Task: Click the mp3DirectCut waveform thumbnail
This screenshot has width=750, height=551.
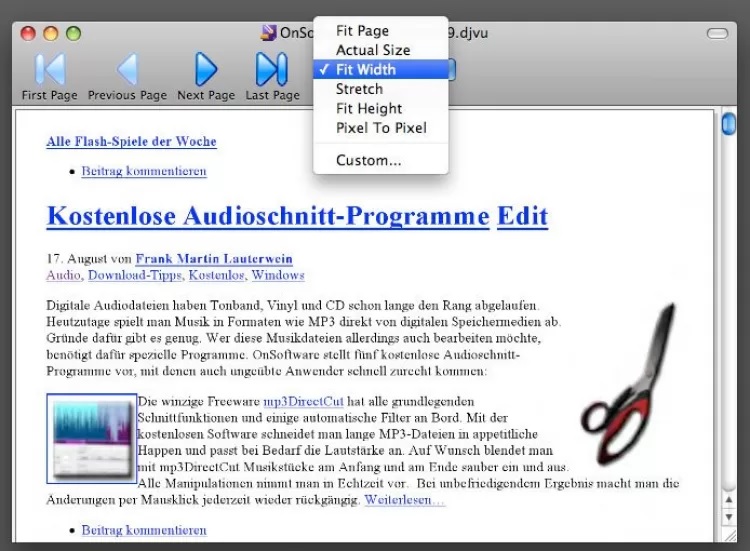Action: (92, 439)
